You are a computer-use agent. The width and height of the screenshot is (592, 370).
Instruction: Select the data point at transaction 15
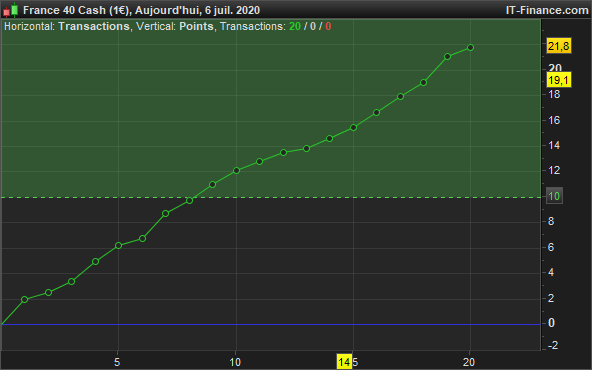point(353,128)
